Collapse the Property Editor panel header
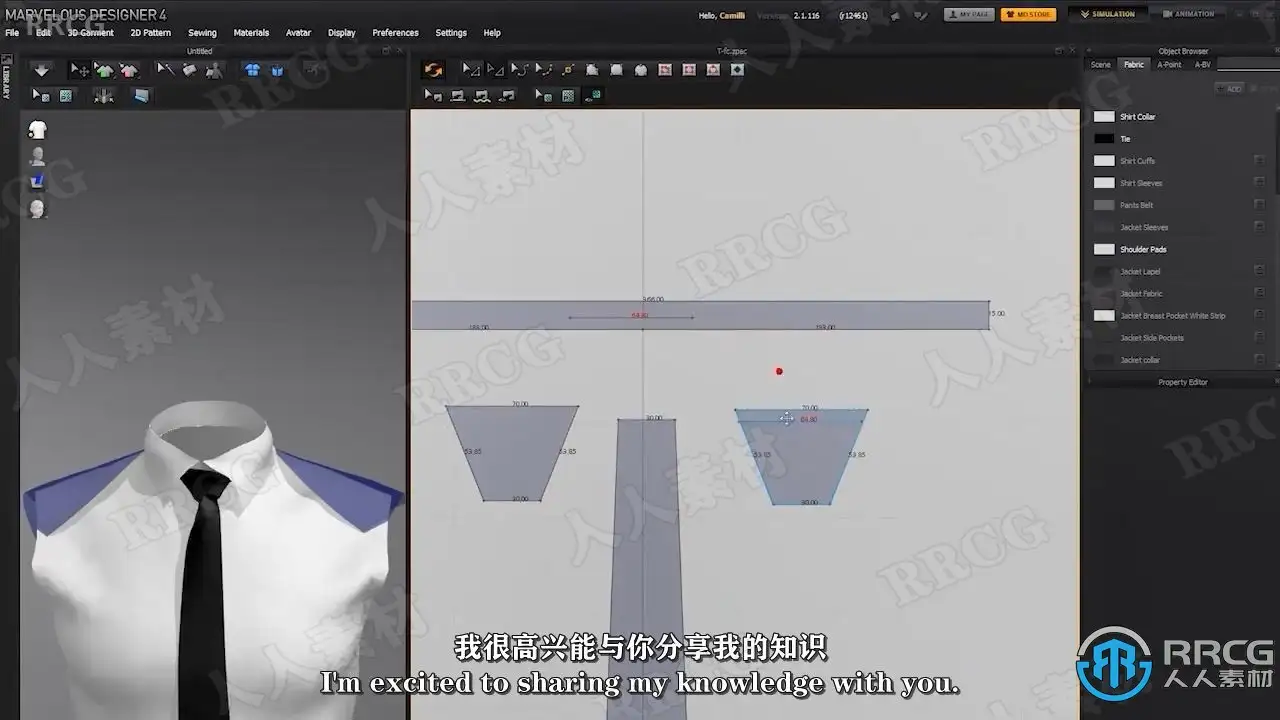The image size is (1280, 720). [x=1183, y=382]
